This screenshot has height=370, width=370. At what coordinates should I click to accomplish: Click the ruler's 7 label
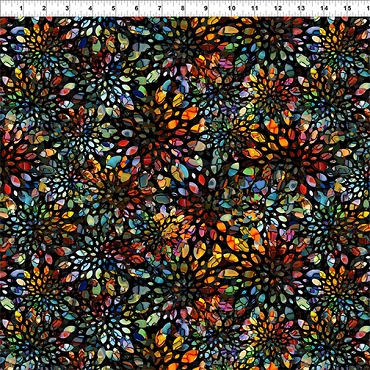(160, 8)
